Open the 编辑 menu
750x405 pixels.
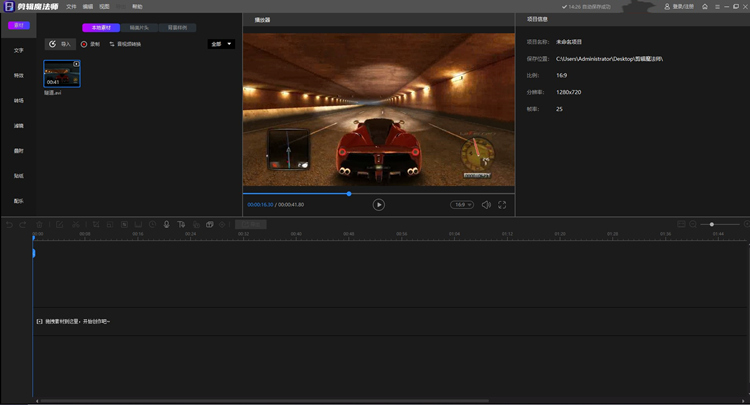(88, 7)
